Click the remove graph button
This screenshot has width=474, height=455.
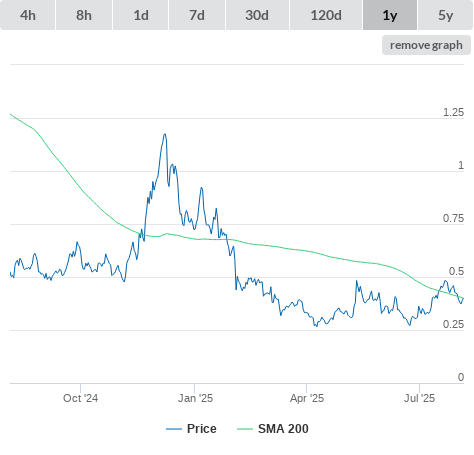[426, 45]
